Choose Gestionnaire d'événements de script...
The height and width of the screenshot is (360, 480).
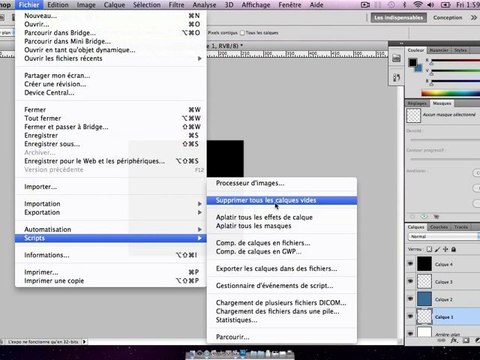click(282, 286)
